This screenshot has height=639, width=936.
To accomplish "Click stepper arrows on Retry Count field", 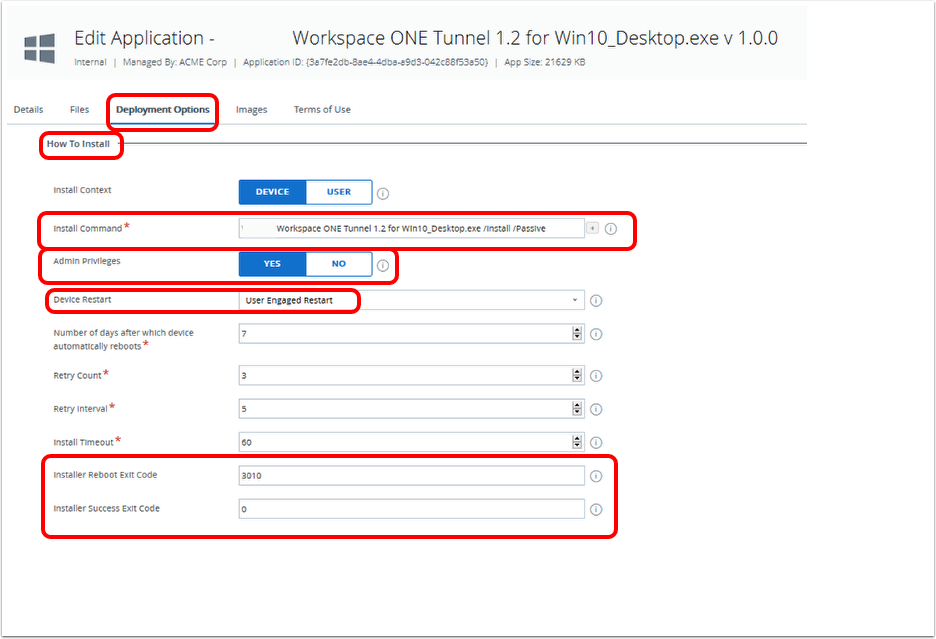I will click(576, 376).
